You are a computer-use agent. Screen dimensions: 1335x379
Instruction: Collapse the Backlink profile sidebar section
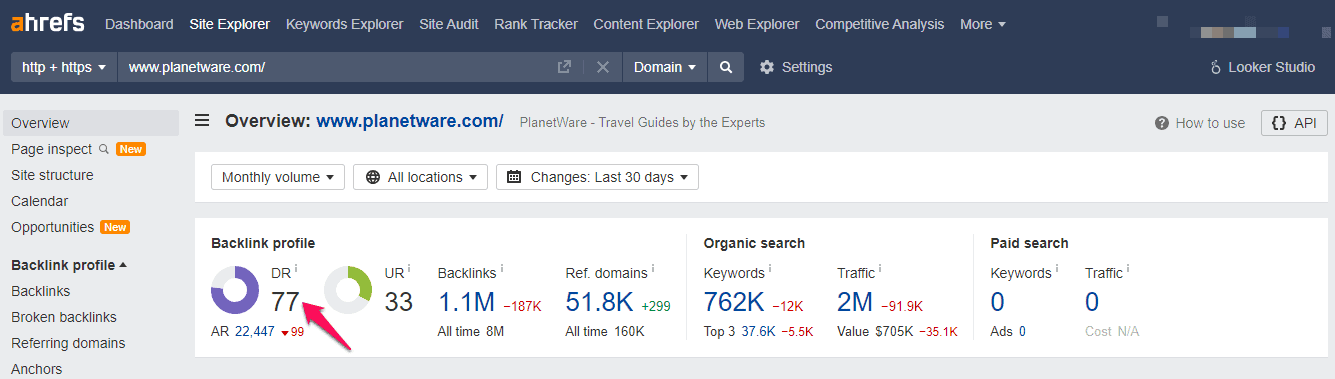pyautogui.click(x=69, y=265)
